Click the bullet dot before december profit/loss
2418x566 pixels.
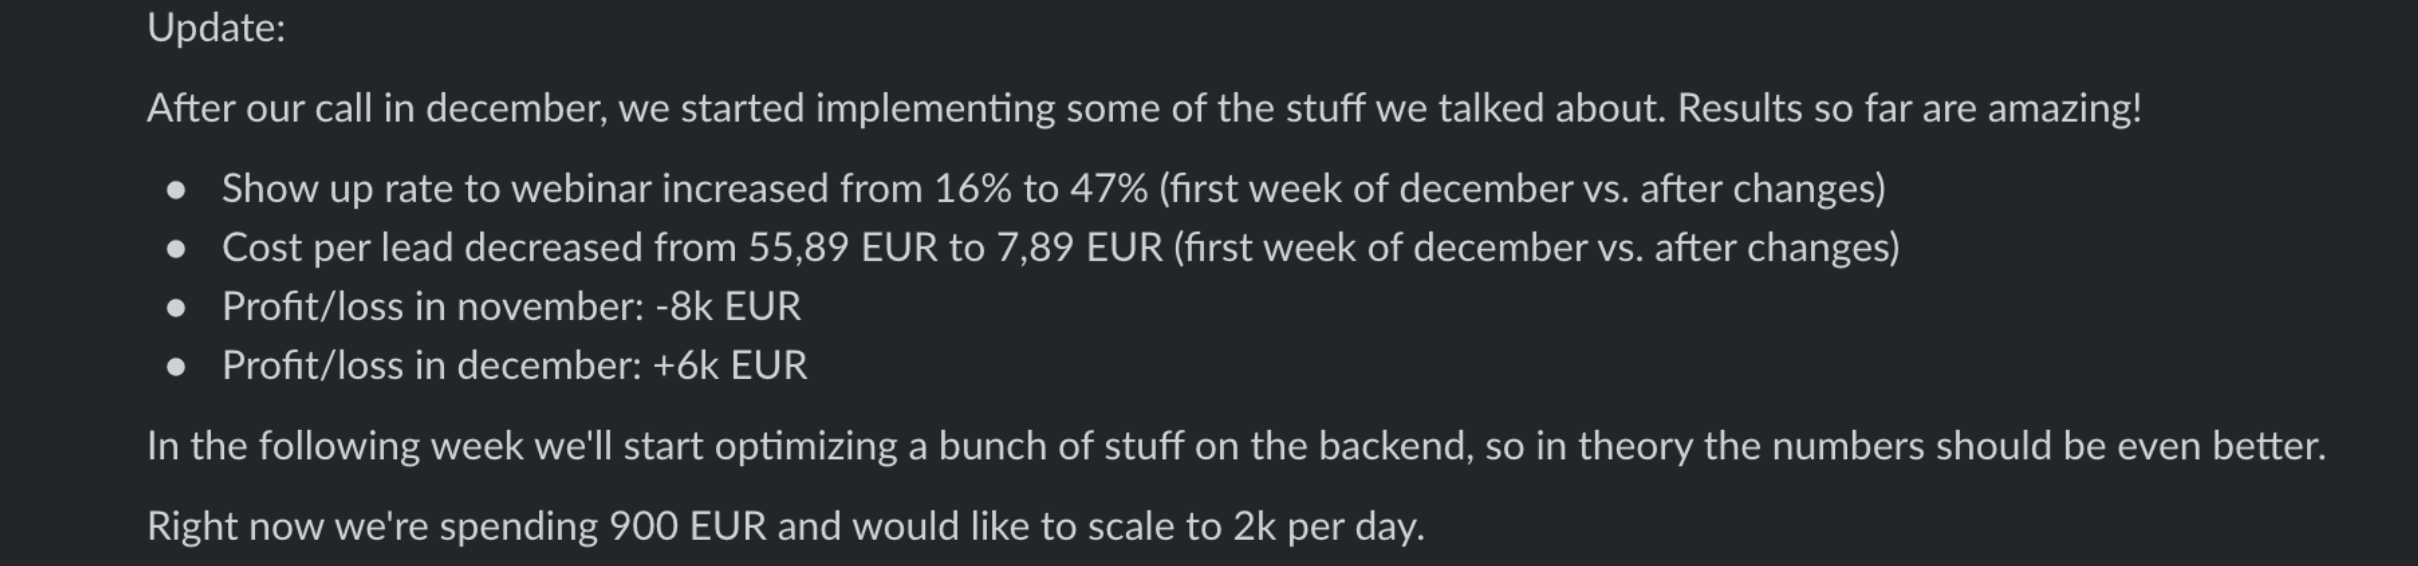click(177, 367)
